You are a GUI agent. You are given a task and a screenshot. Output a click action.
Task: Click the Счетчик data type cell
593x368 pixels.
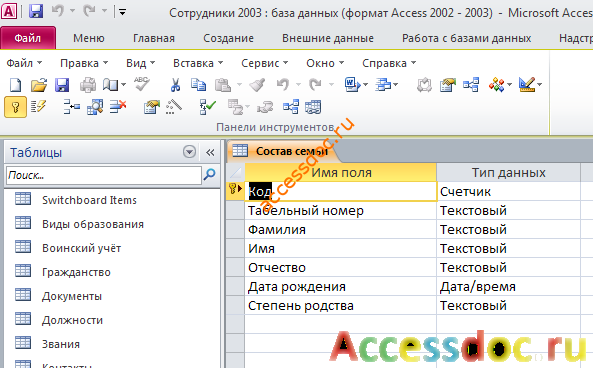pyautogui.click(x=508, y=191)
